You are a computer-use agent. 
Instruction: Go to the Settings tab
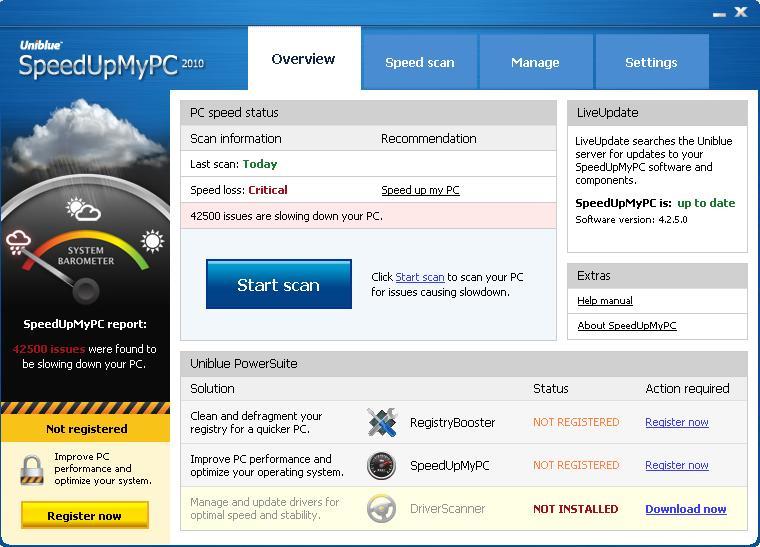pyautogui.click(x=651, y=62)
